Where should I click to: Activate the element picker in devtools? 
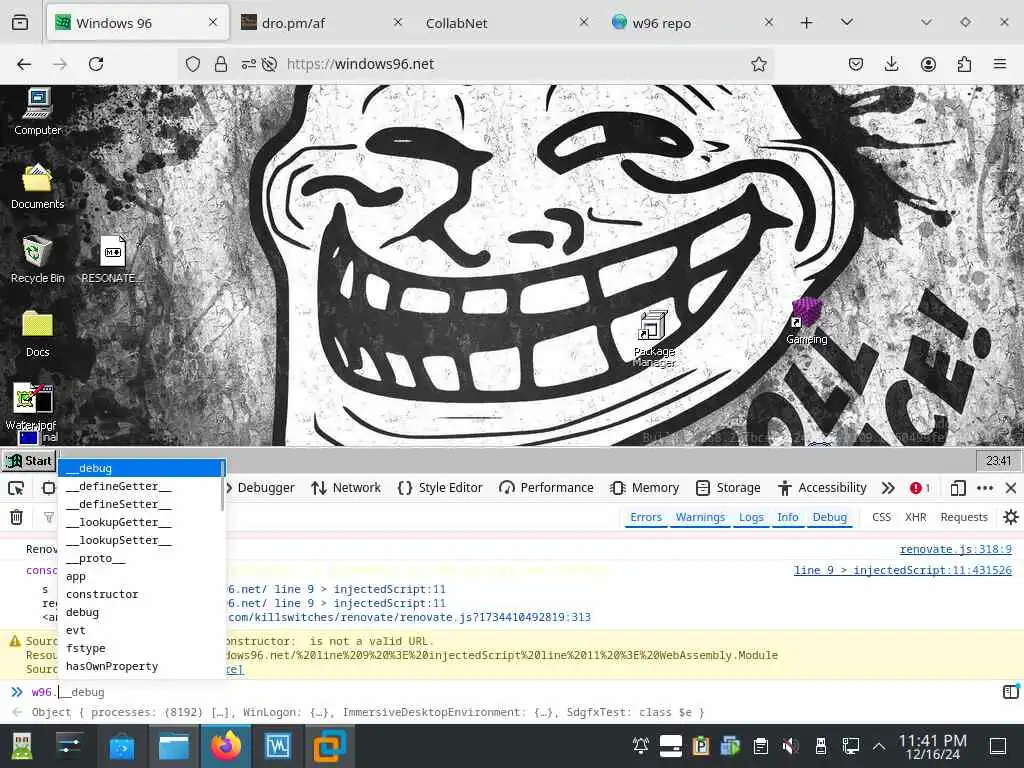16,488
